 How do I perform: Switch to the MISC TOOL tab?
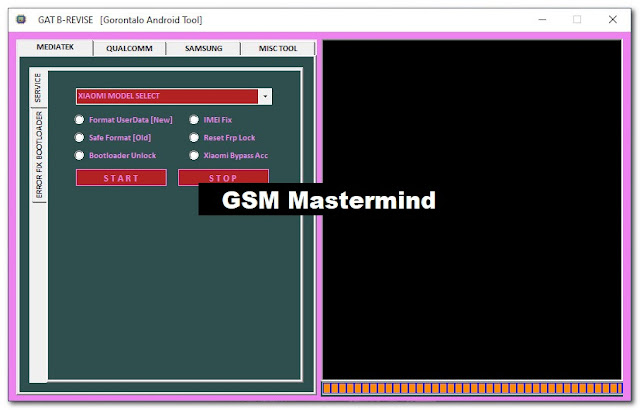pyautogui.click(x=278, y=48)
